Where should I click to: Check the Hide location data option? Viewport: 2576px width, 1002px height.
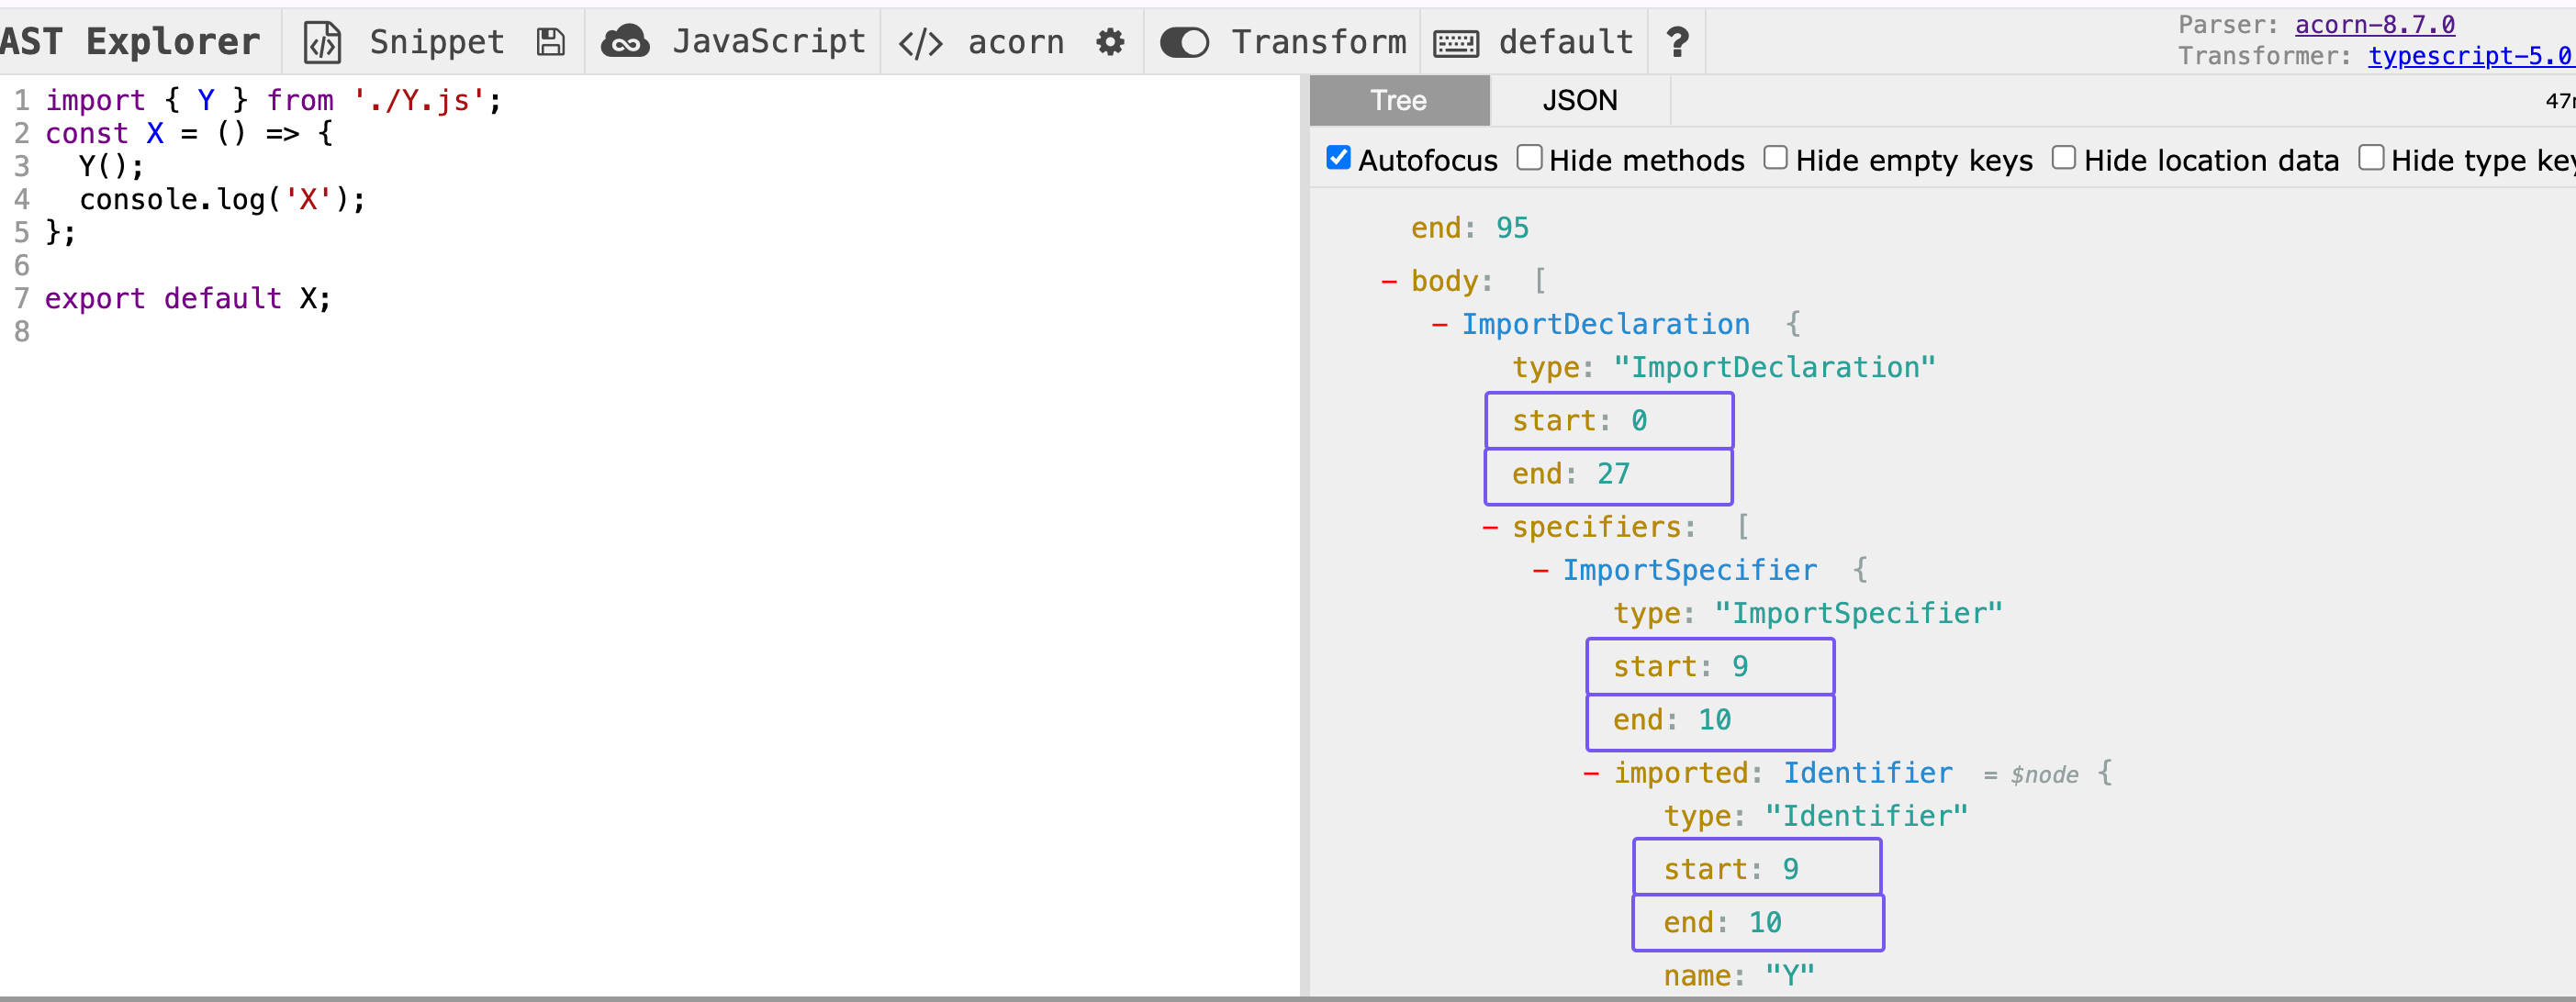pyautogui.click(x=2064, y=158)
